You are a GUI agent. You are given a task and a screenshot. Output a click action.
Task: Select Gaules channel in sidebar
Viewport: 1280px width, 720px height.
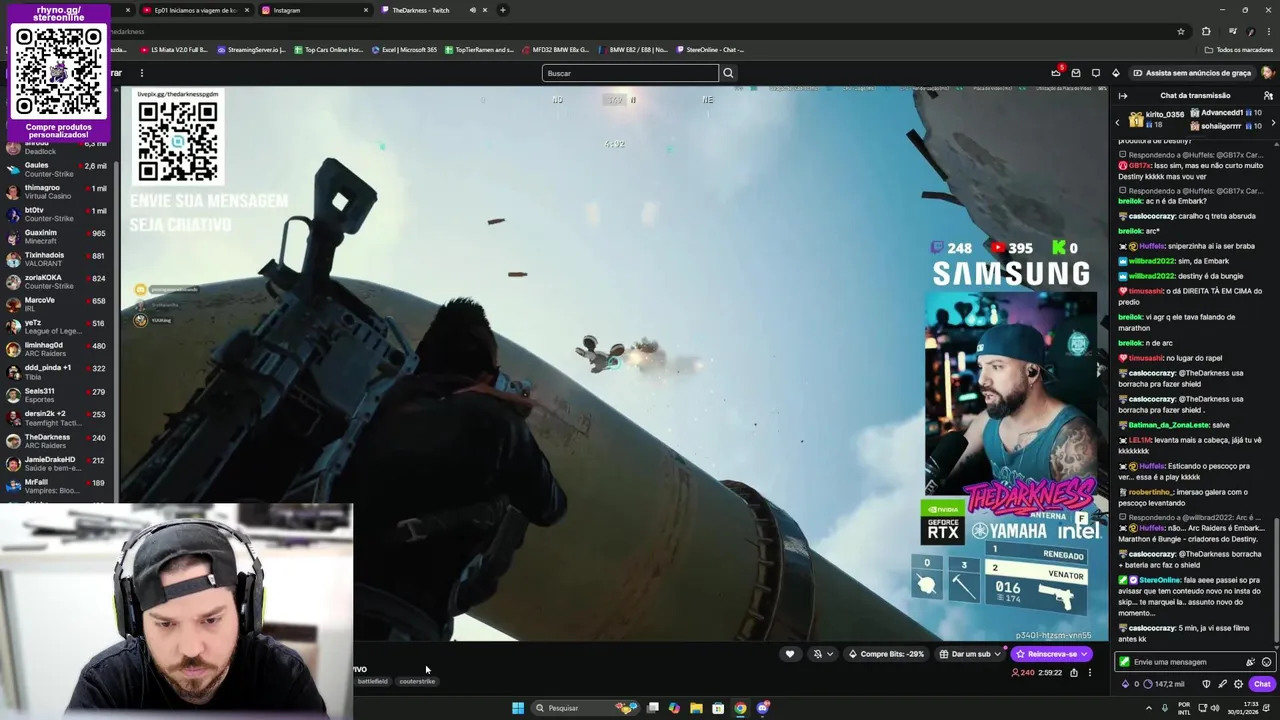[58, 169]
